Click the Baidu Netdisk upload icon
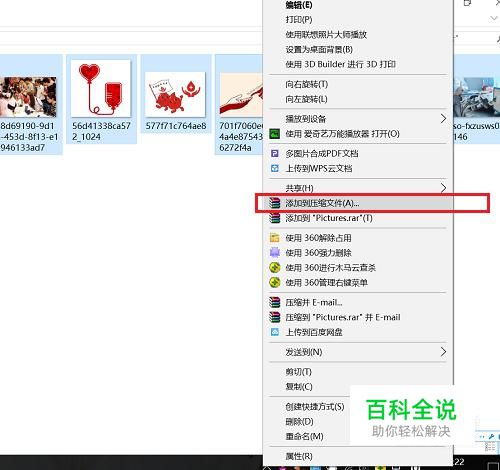This screenshot has width=500, height=470. [x=274, y=332]
